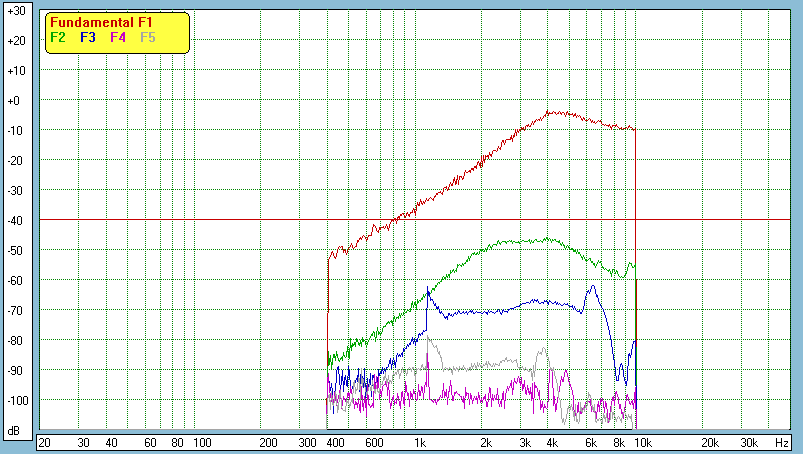Click the red fundamental curve peak near 4k

pos(551,112)
